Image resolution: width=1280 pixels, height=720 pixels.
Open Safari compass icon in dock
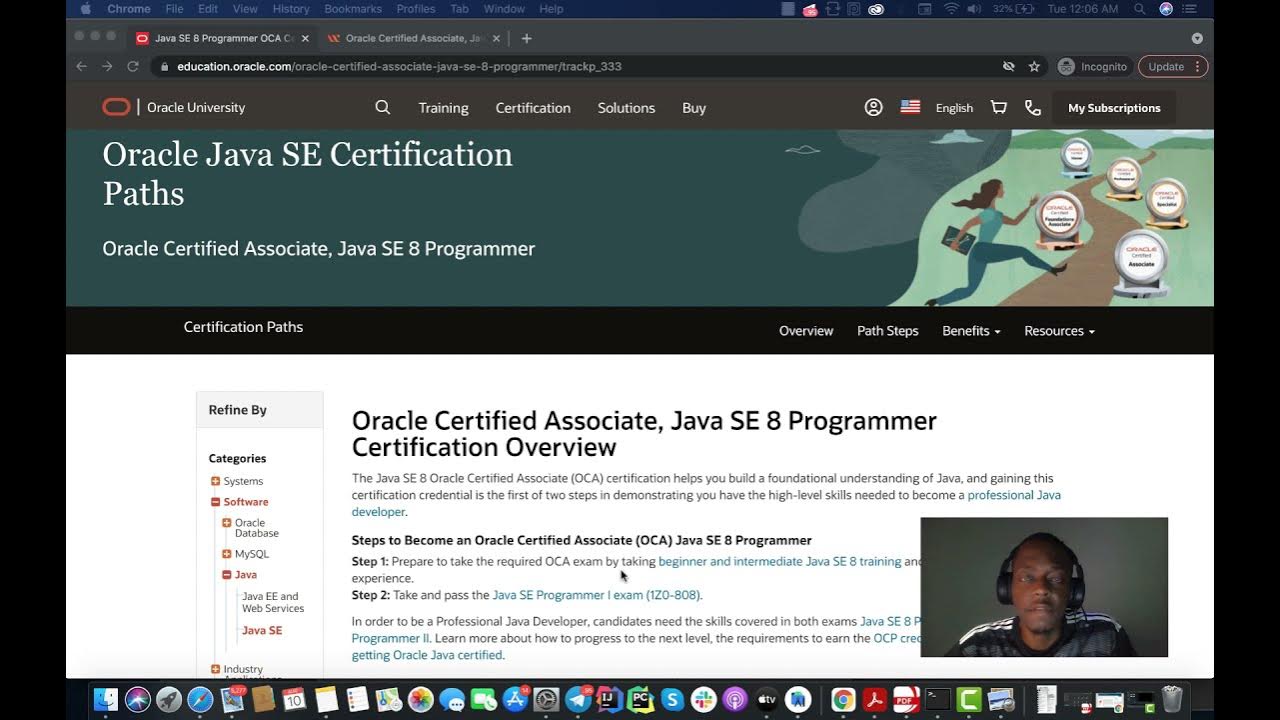pos(200,700)
